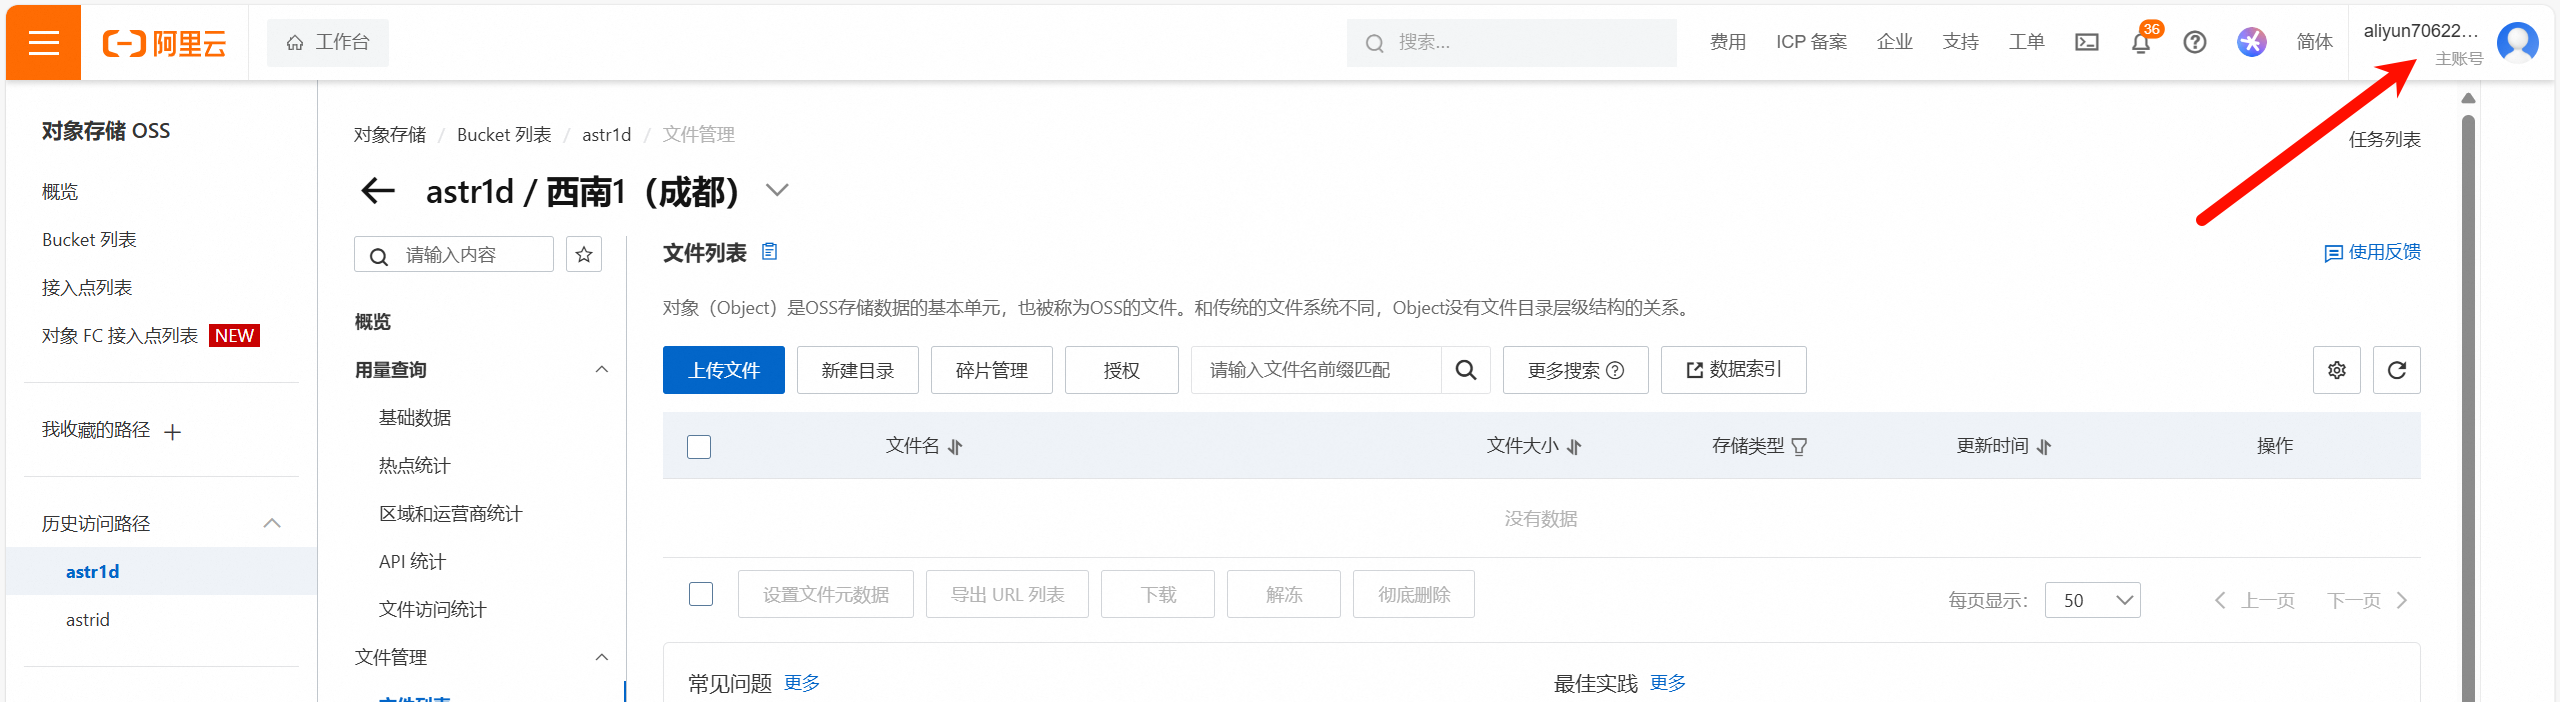Open the hamburger main menu
Viewport: 2560px width, 702px height.
pos(43,42)
